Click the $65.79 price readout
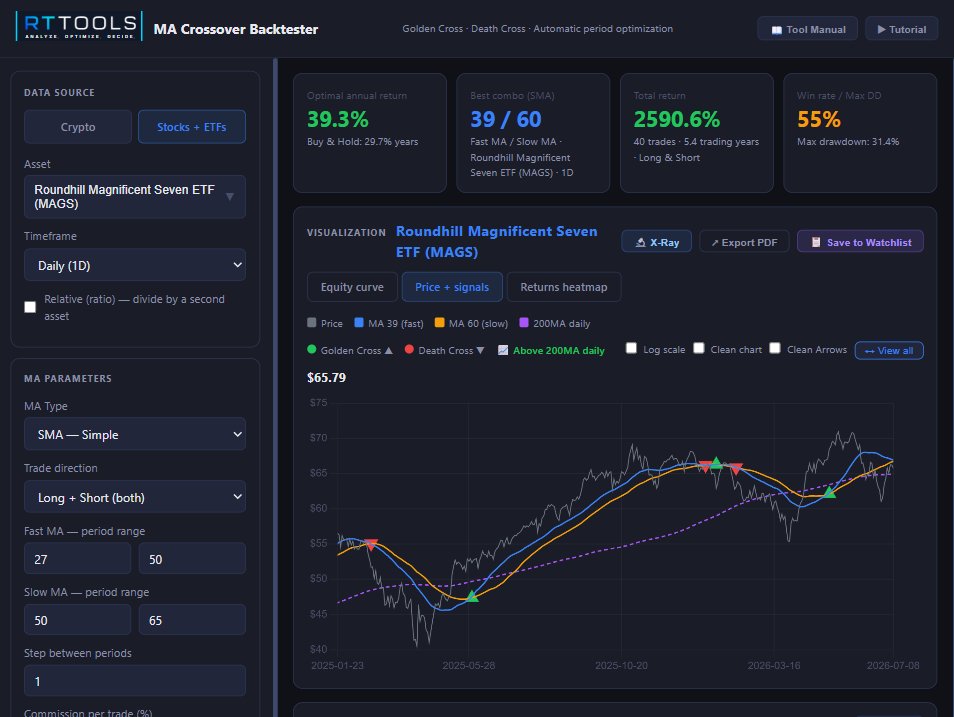 327,378
